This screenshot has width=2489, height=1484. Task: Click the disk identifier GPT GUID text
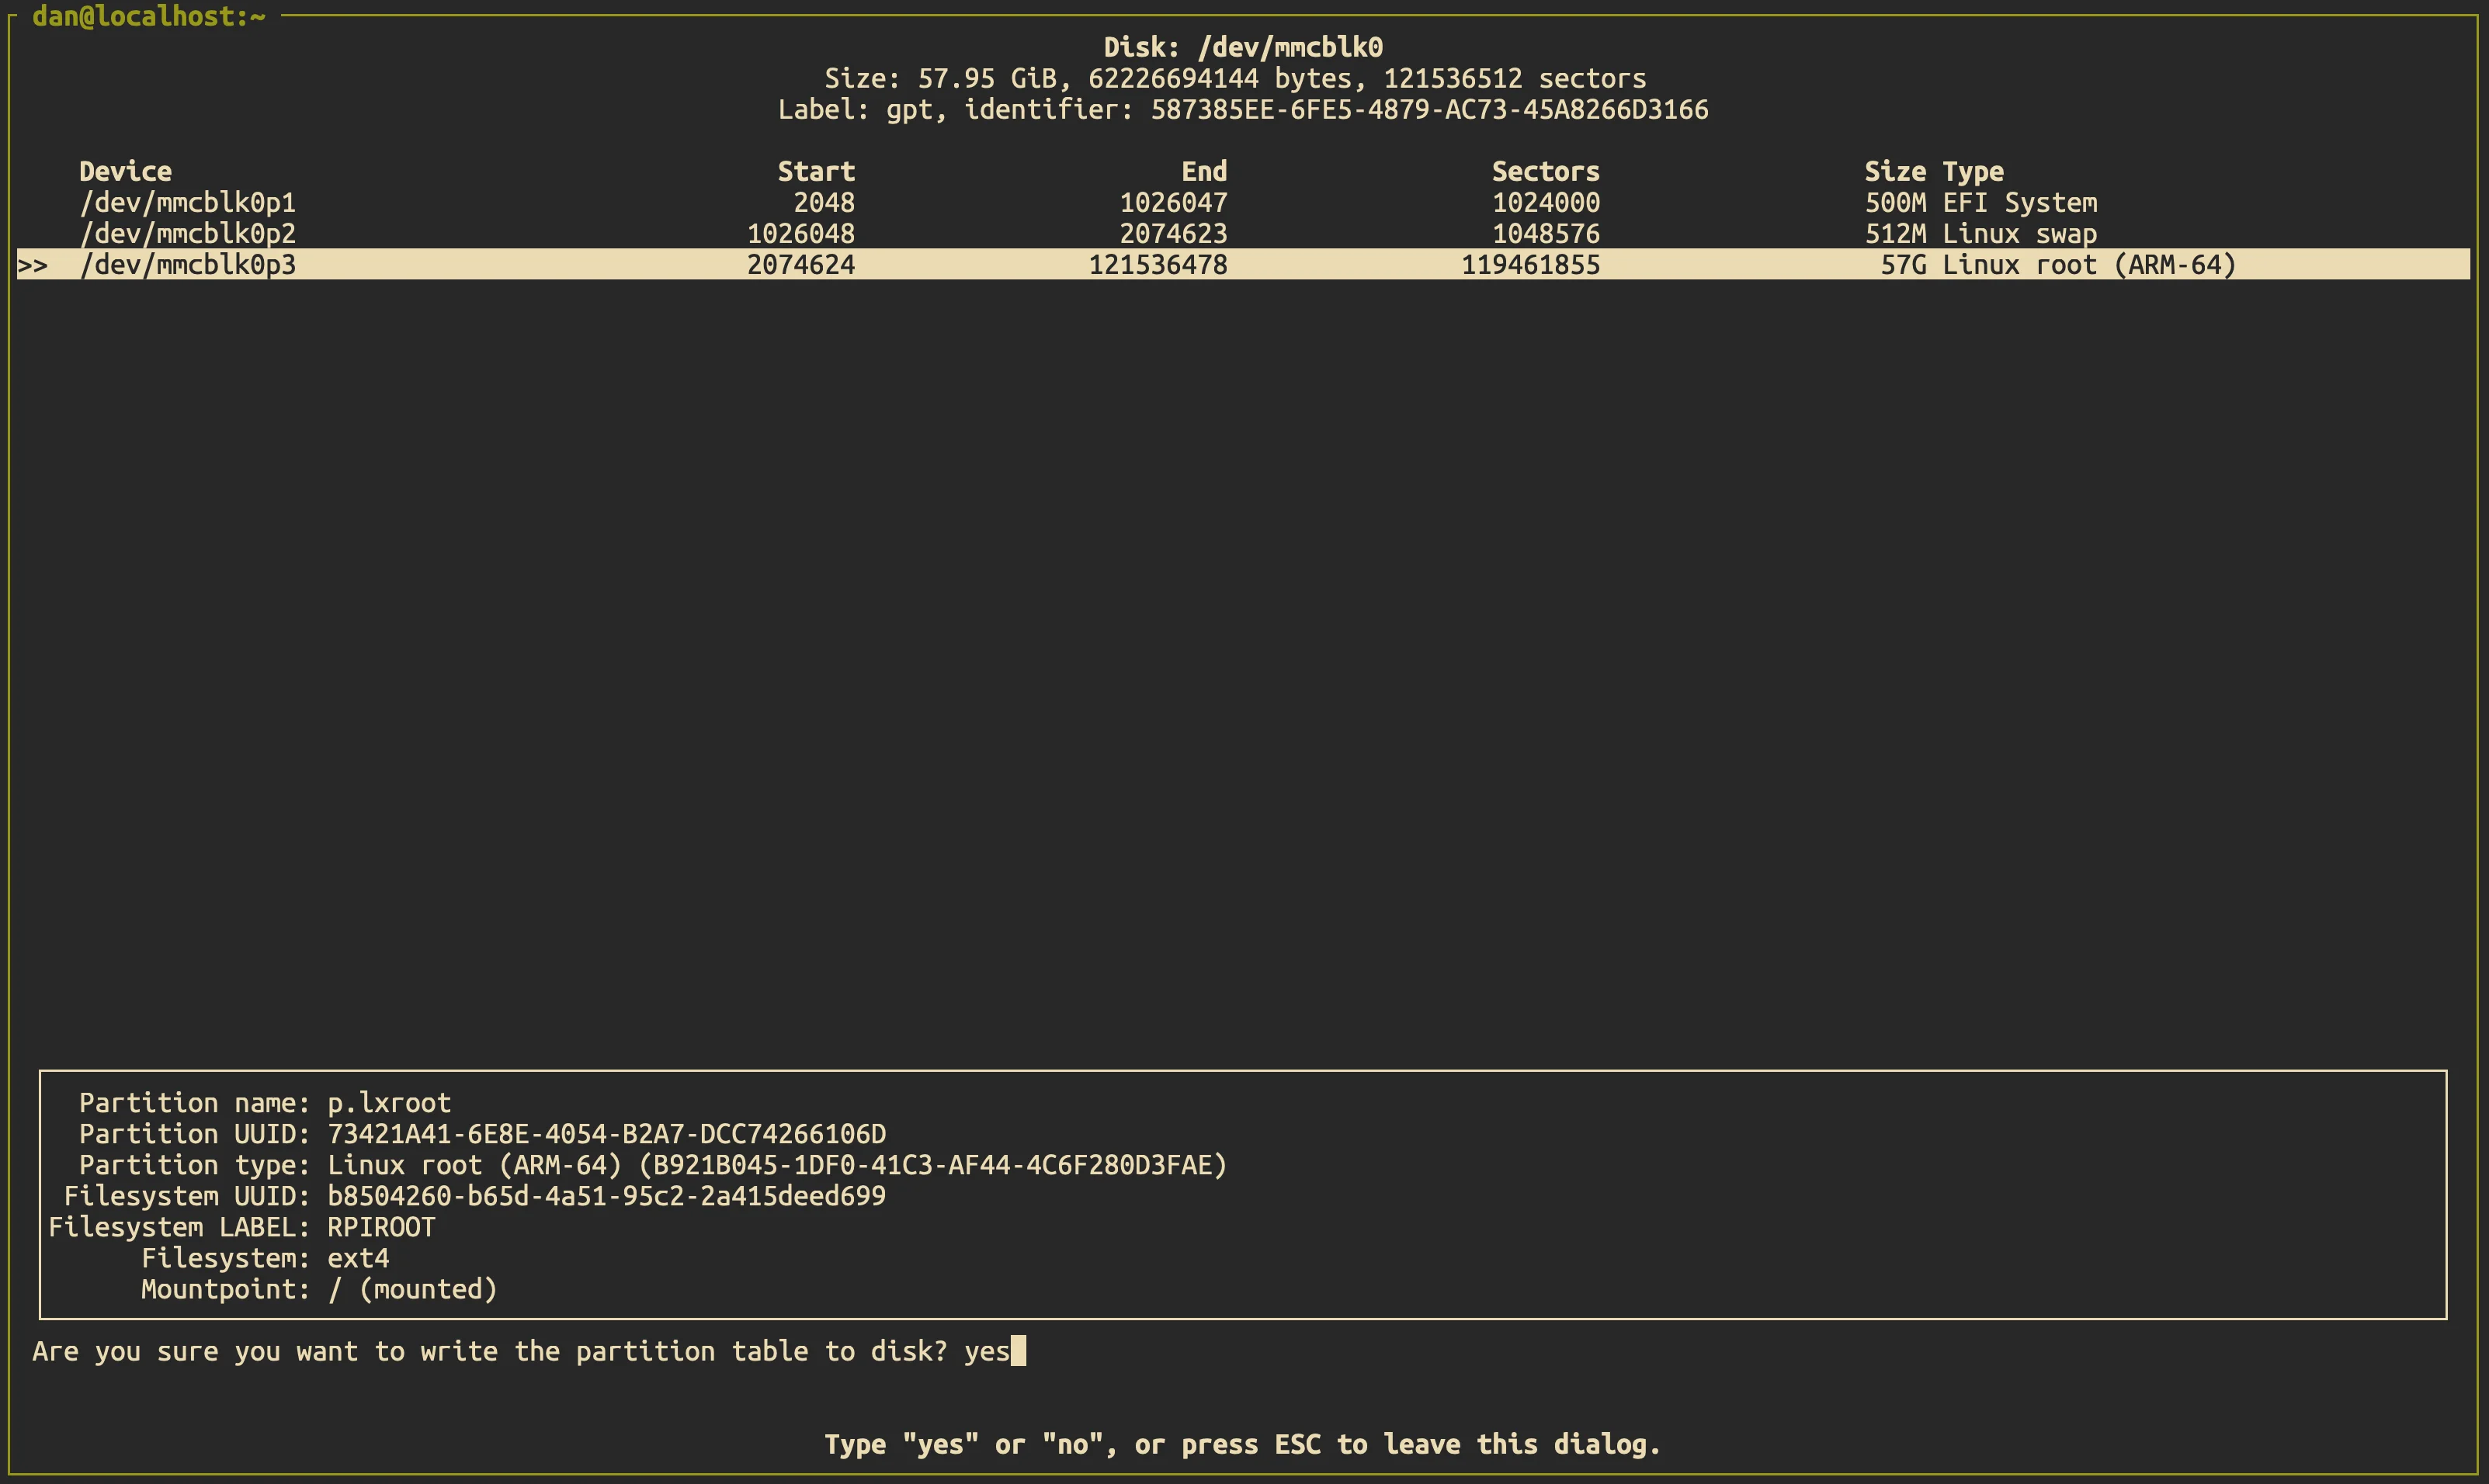tap(1429, 109)
